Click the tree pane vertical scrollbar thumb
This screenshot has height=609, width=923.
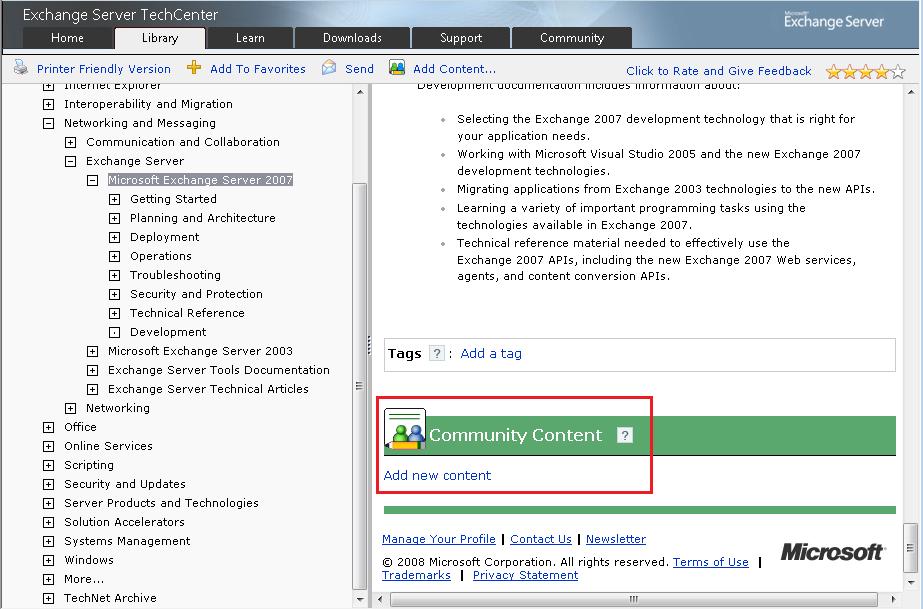359,386
